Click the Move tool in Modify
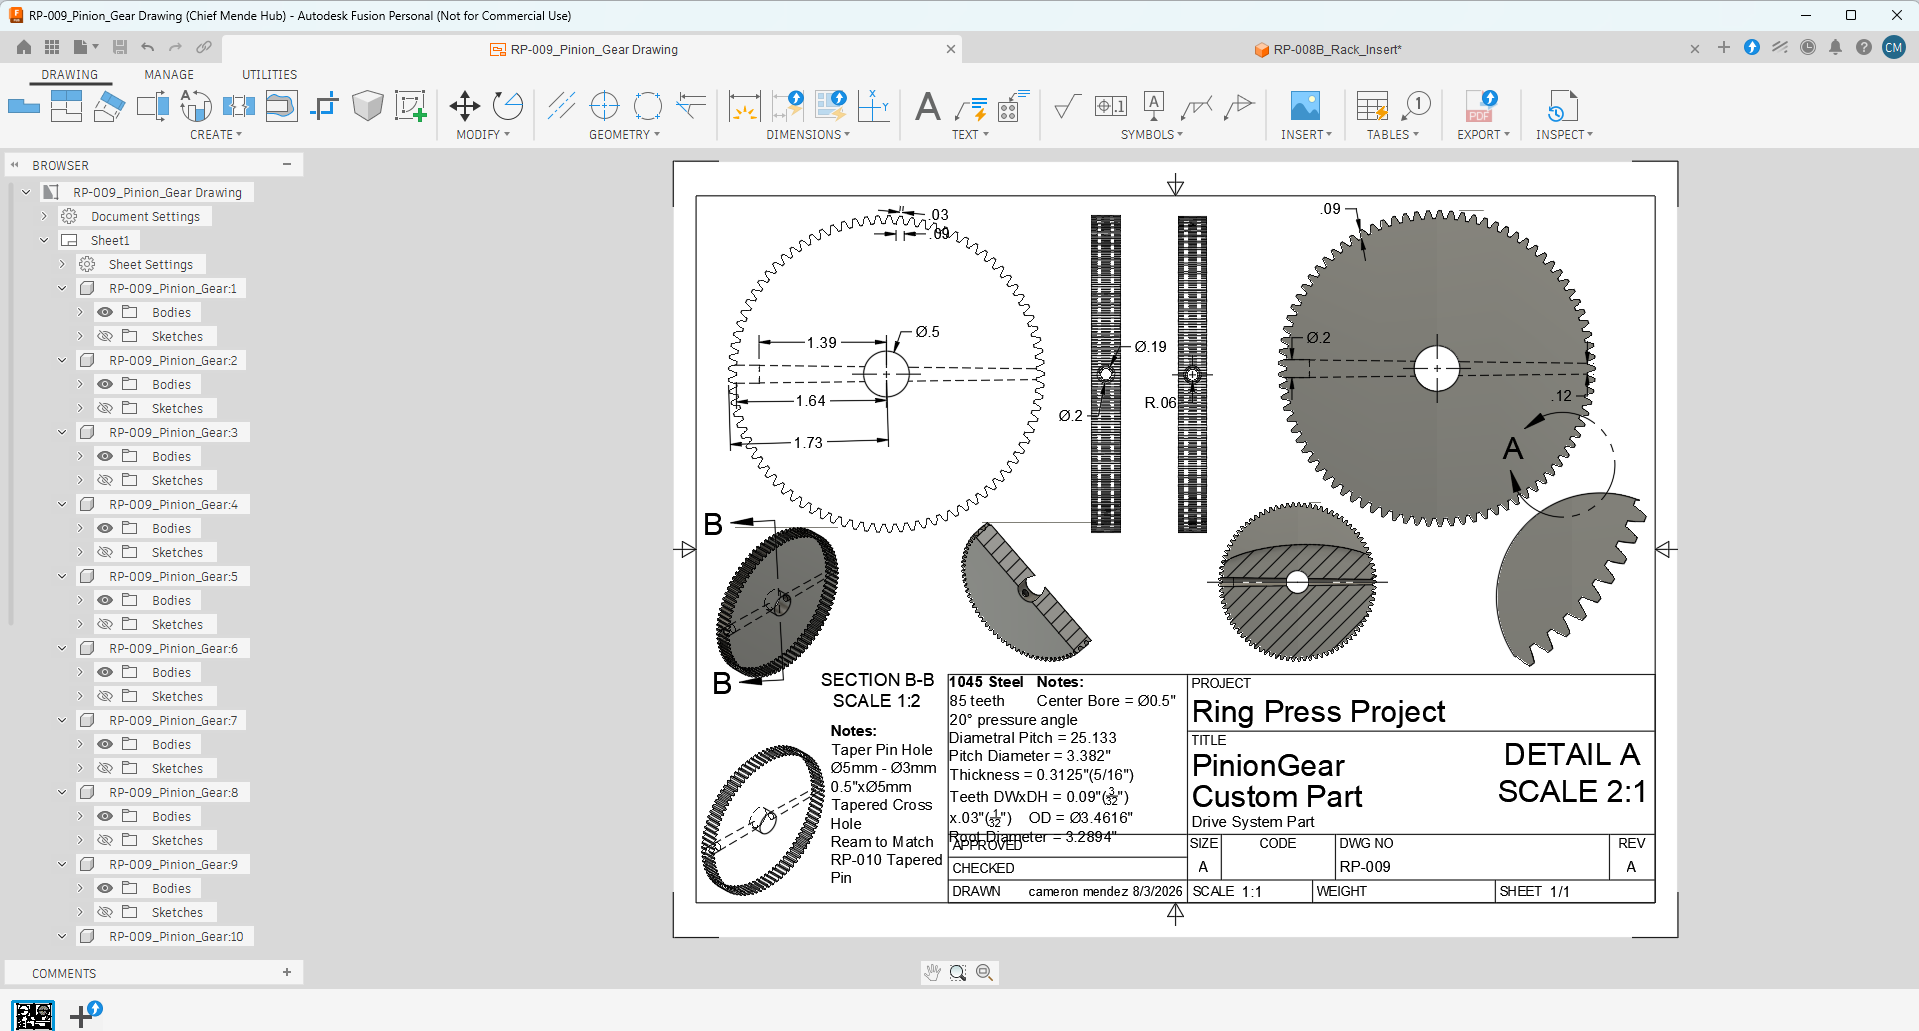1919x1031 pixels. coord(464,106)
